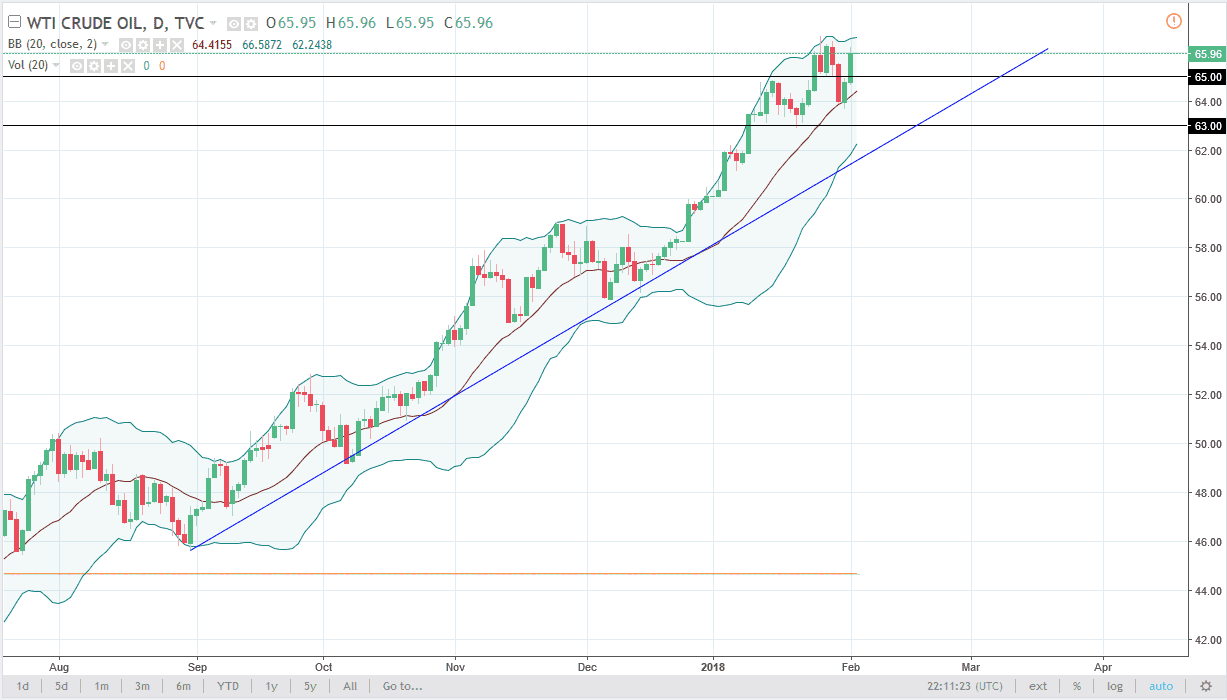Click the Nov label on the time axis
The width and height of the screenshot is (1227, 700).
pos(455,665)
